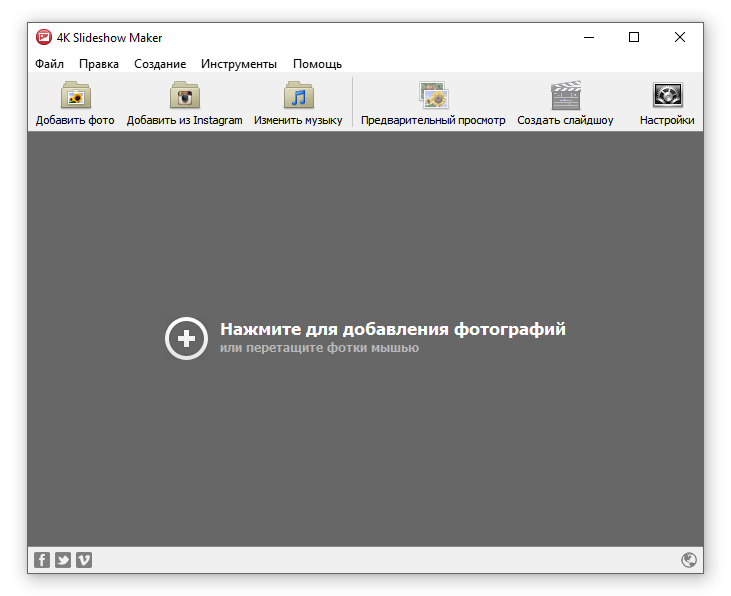This screenshot has width=731, height=596.
Task: Click the или перетащите фотки мышью hint
Action: (x=319, y=348)
